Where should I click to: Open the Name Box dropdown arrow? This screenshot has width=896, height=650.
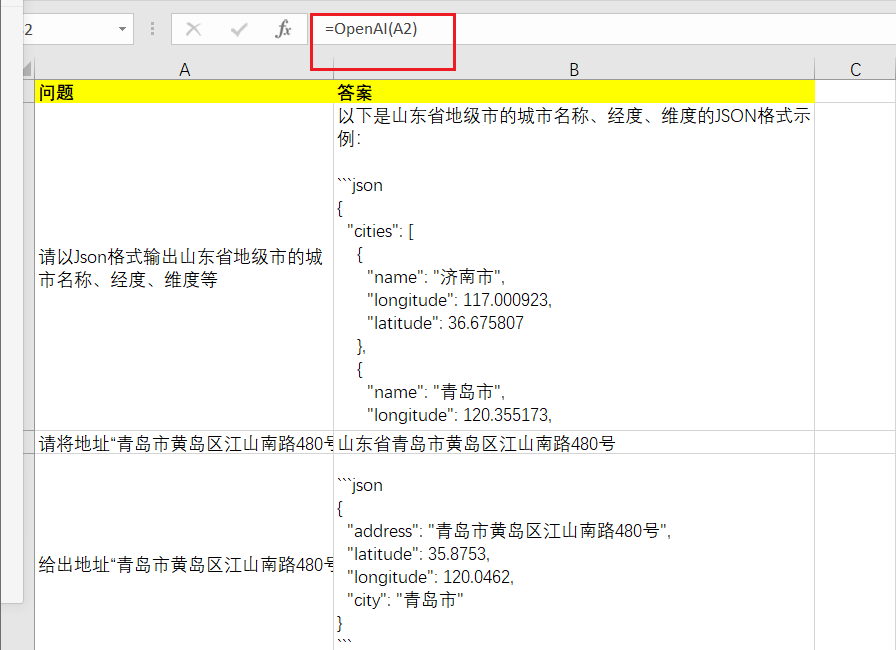click(122, 29)
